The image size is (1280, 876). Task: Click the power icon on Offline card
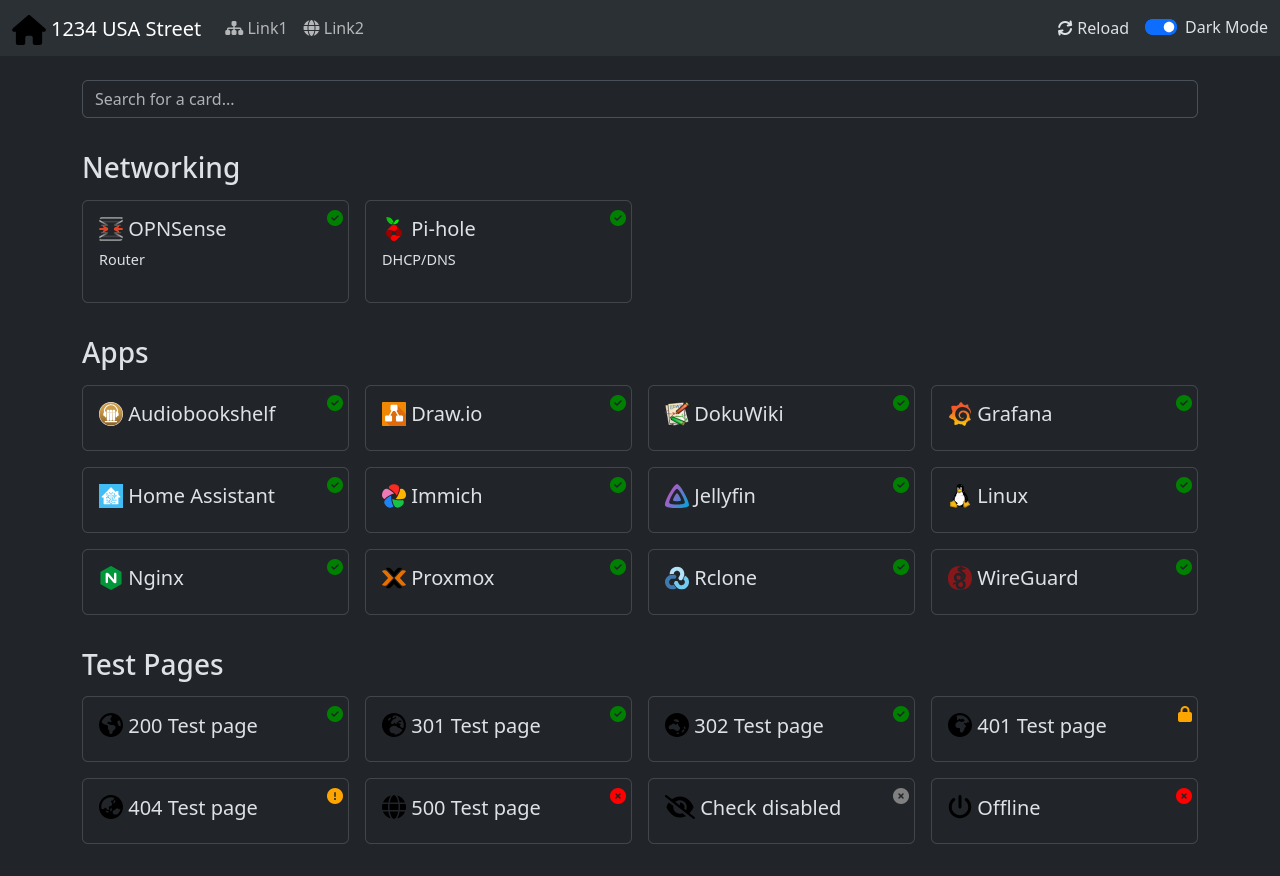pos(960,807)
